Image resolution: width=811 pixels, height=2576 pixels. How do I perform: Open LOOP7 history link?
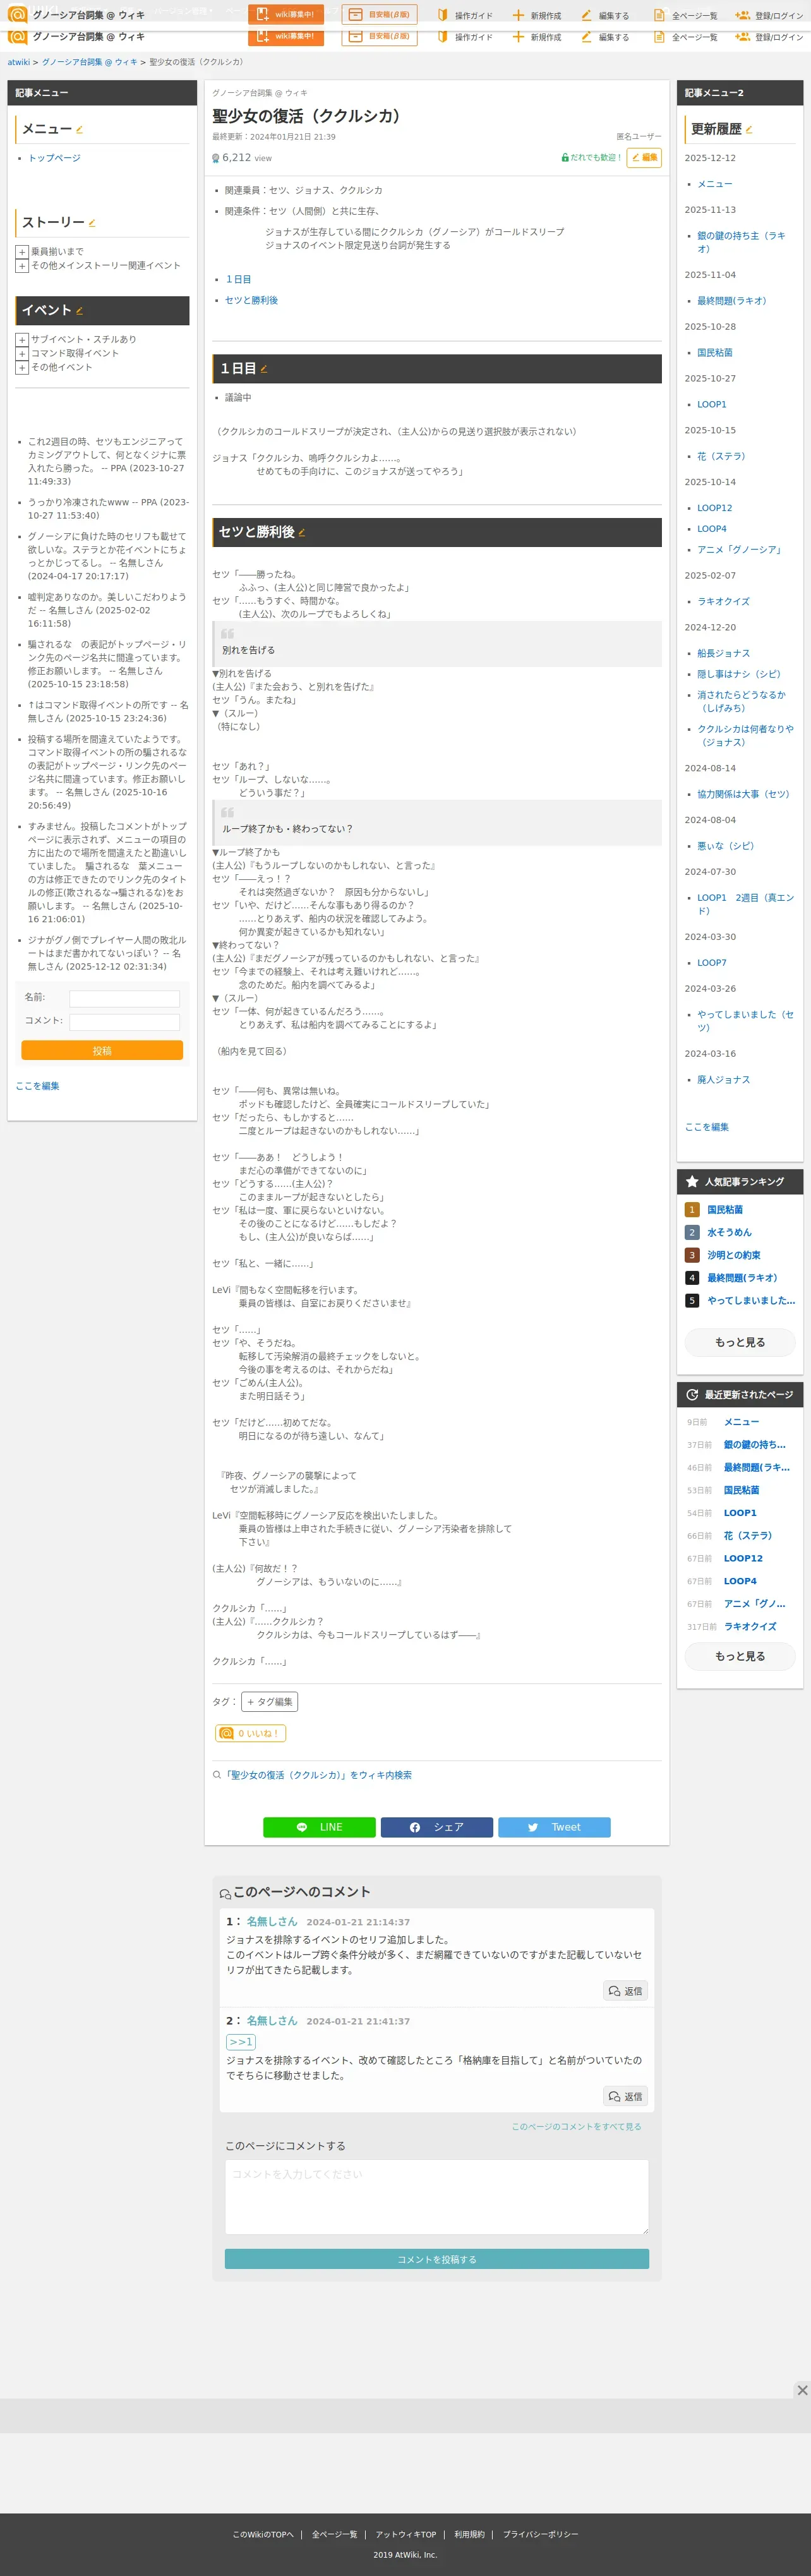[712, 963]
